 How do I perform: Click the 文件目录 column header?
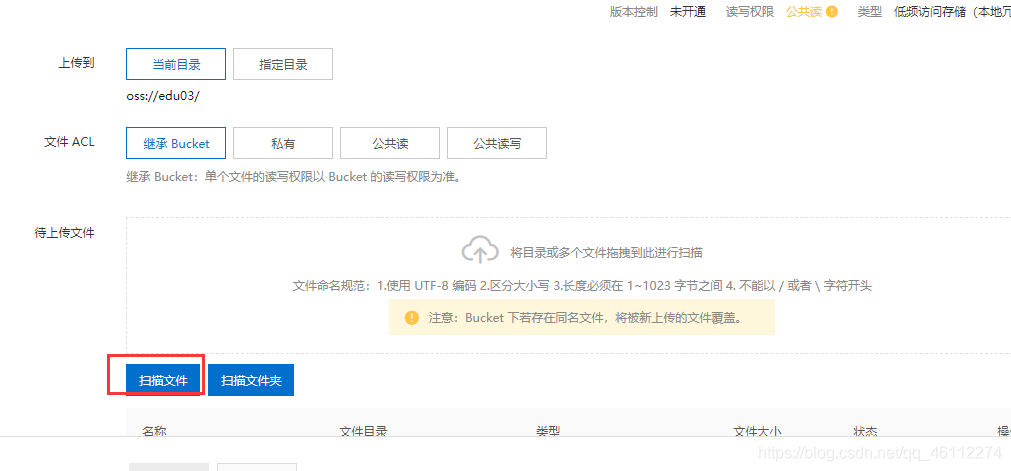point(364,432)
